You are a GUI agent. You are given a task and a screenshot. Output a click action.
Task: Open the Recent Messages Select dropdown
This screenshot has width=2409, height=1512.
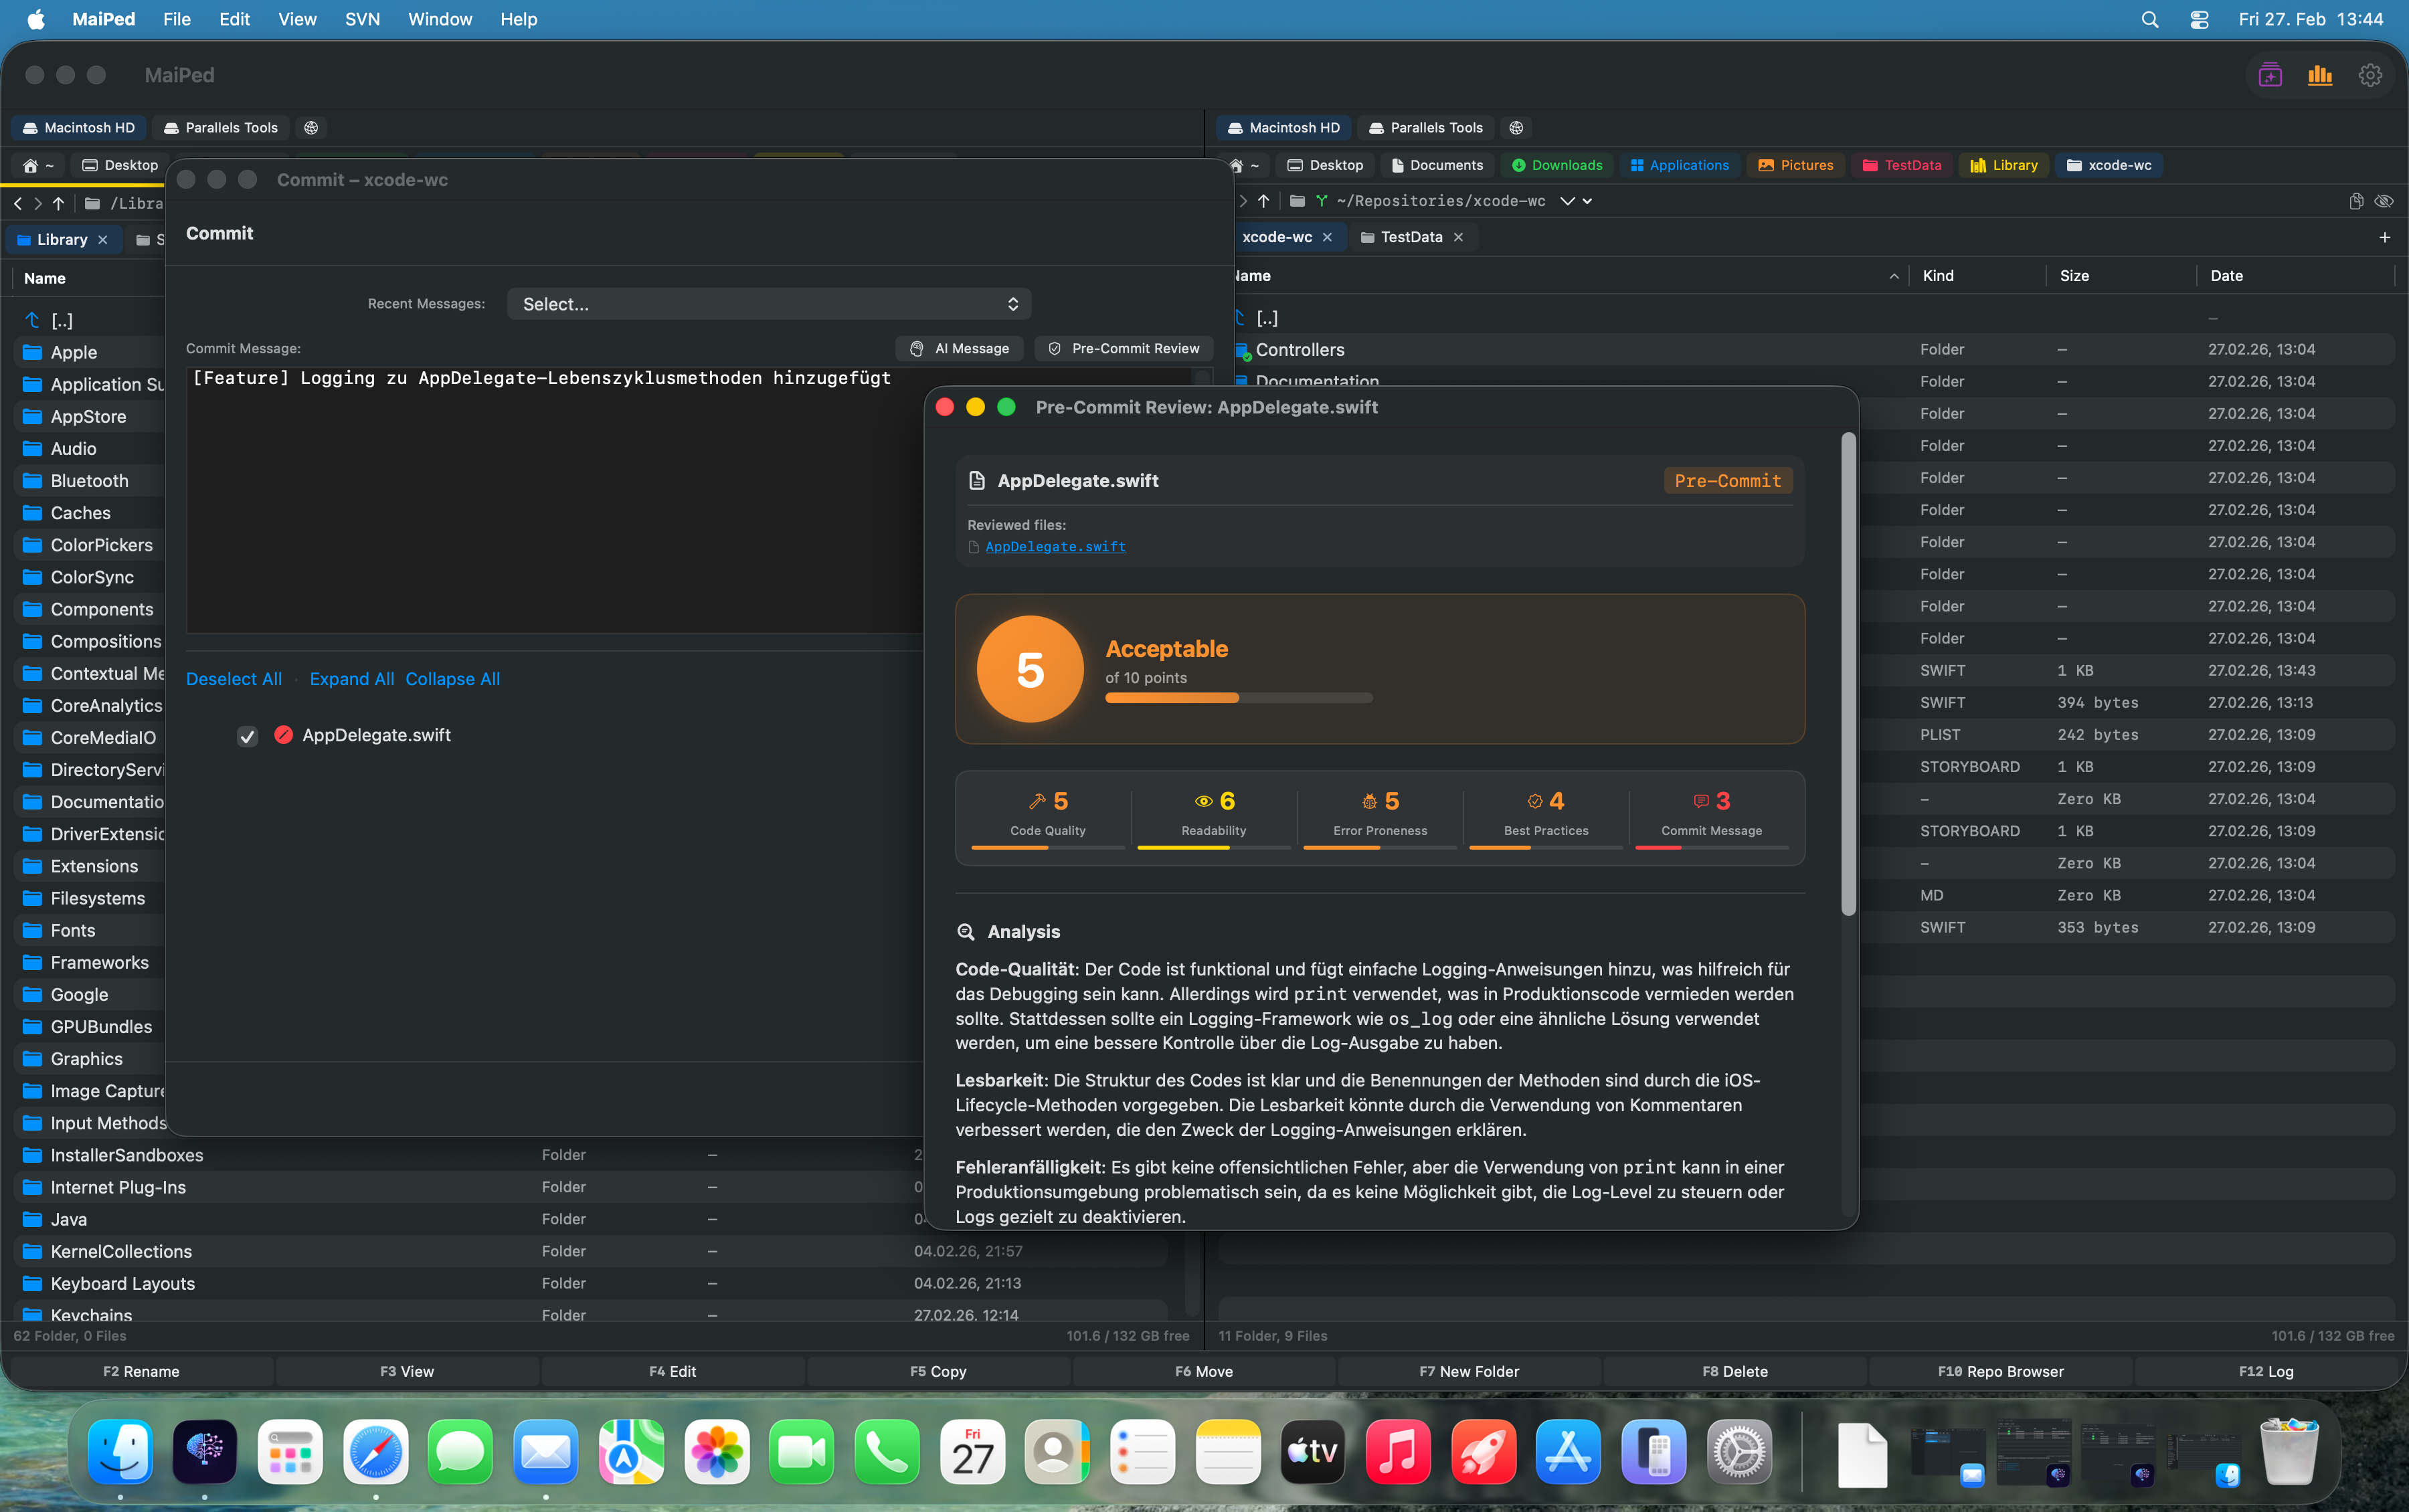coord(767,303)
